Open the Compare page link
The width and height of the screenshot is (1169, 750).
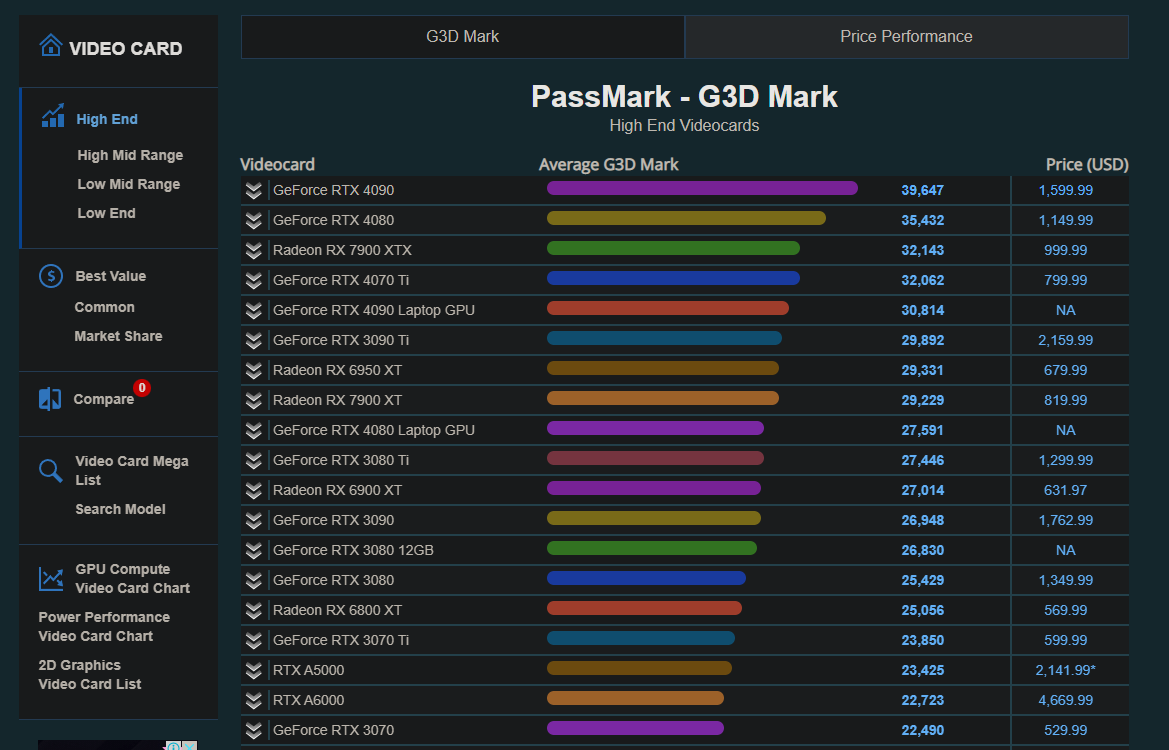coord(104,400)
